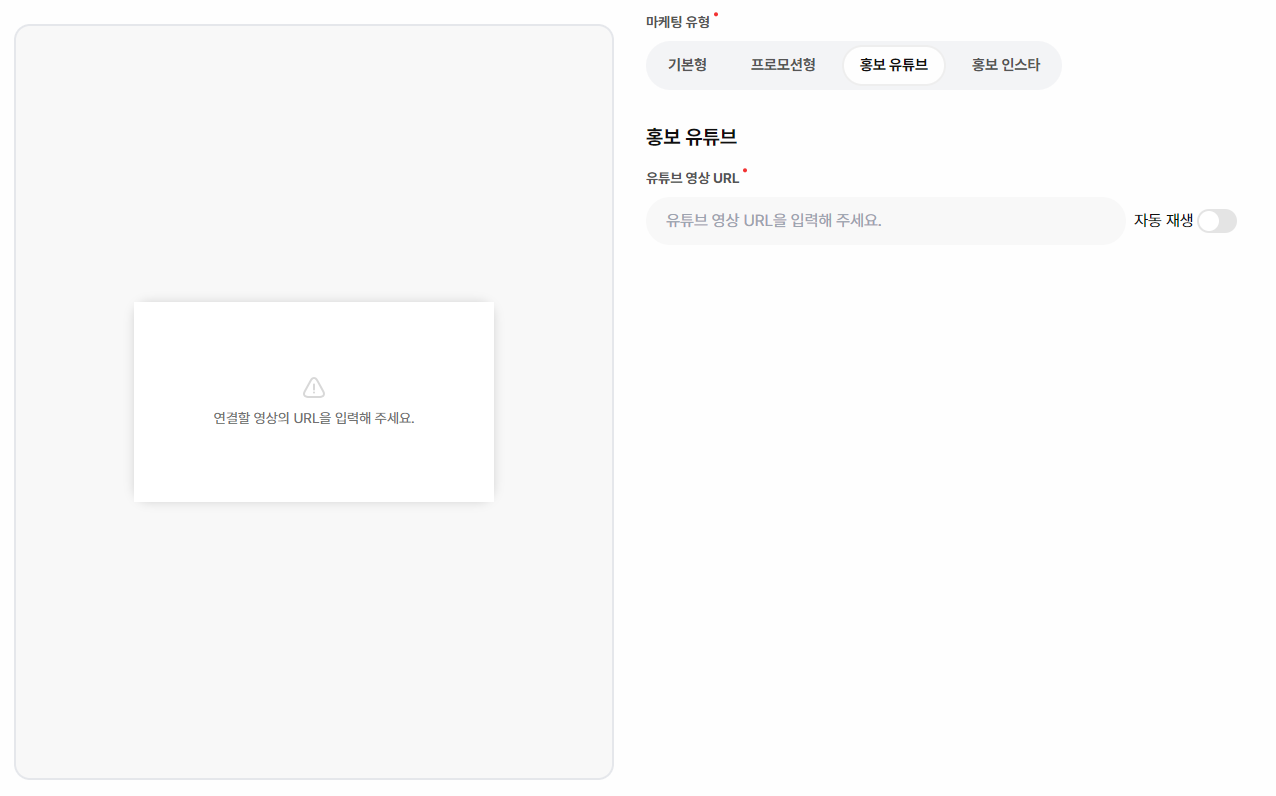Select the 홍보 유튜브 tab

point(894,65)
